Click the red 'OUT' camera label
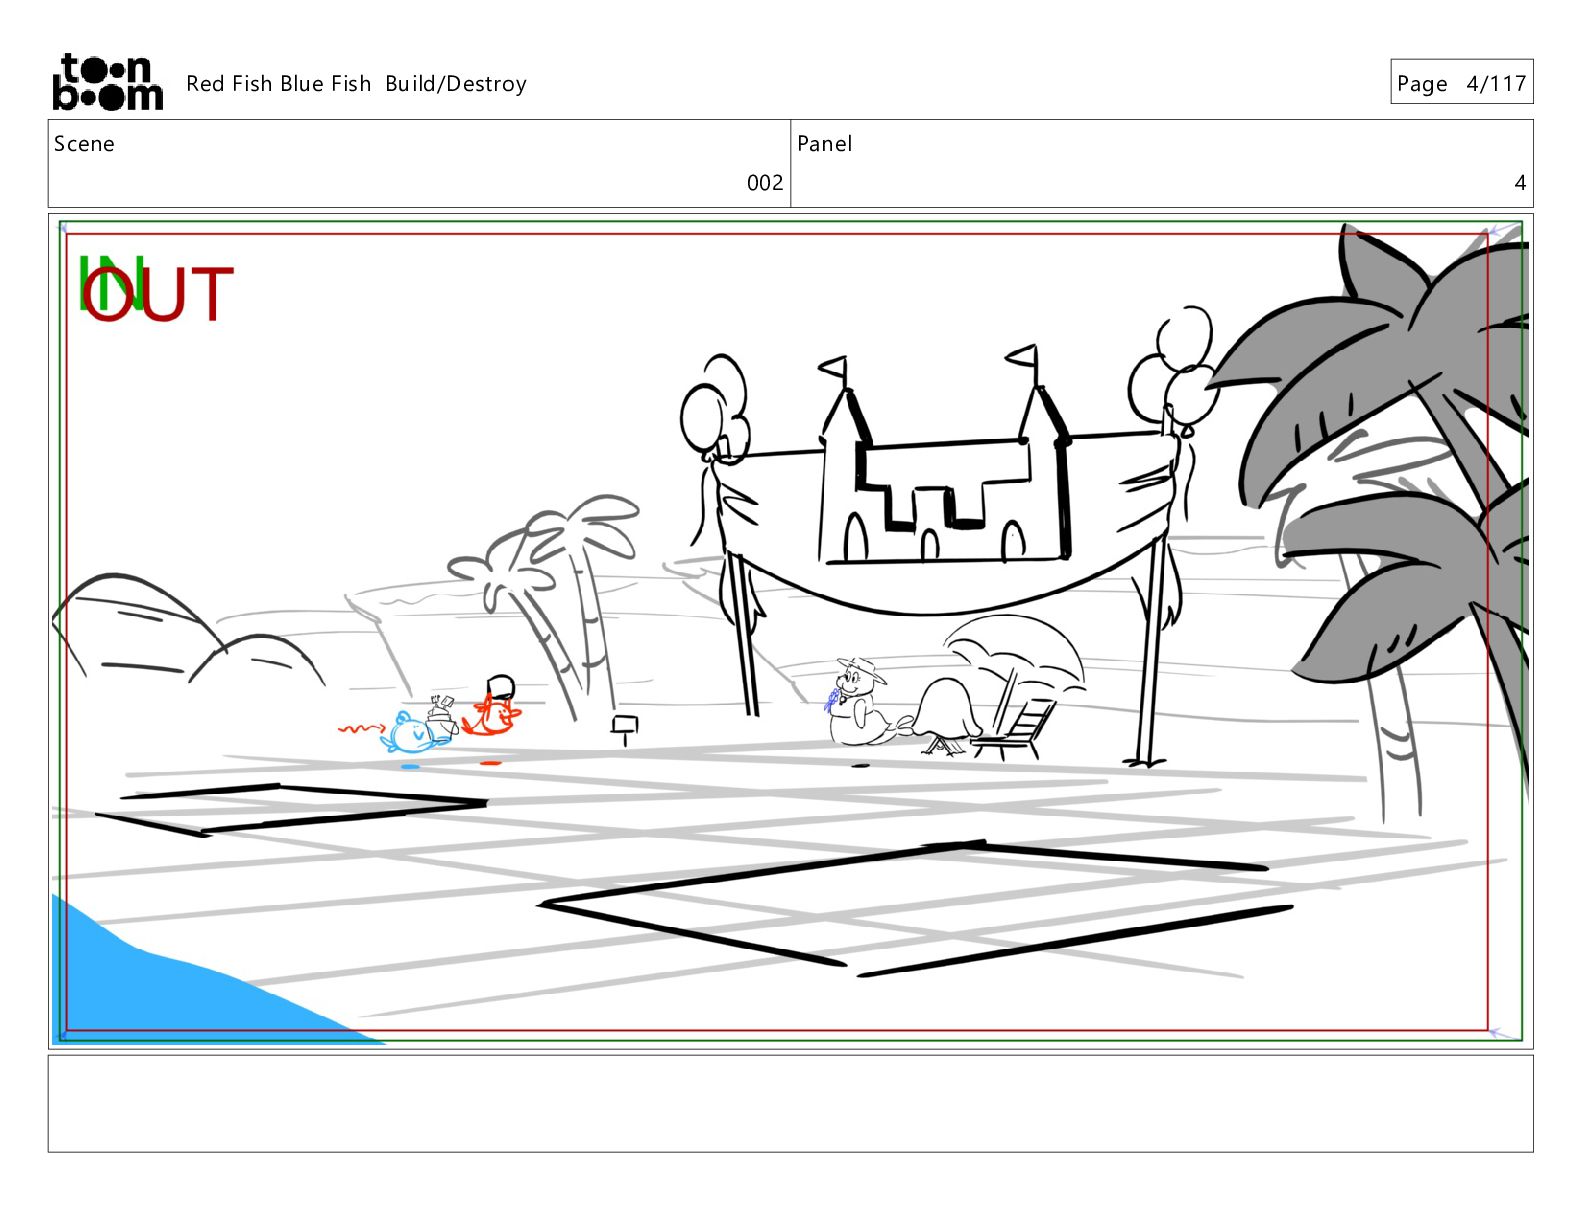 [159, 294]
